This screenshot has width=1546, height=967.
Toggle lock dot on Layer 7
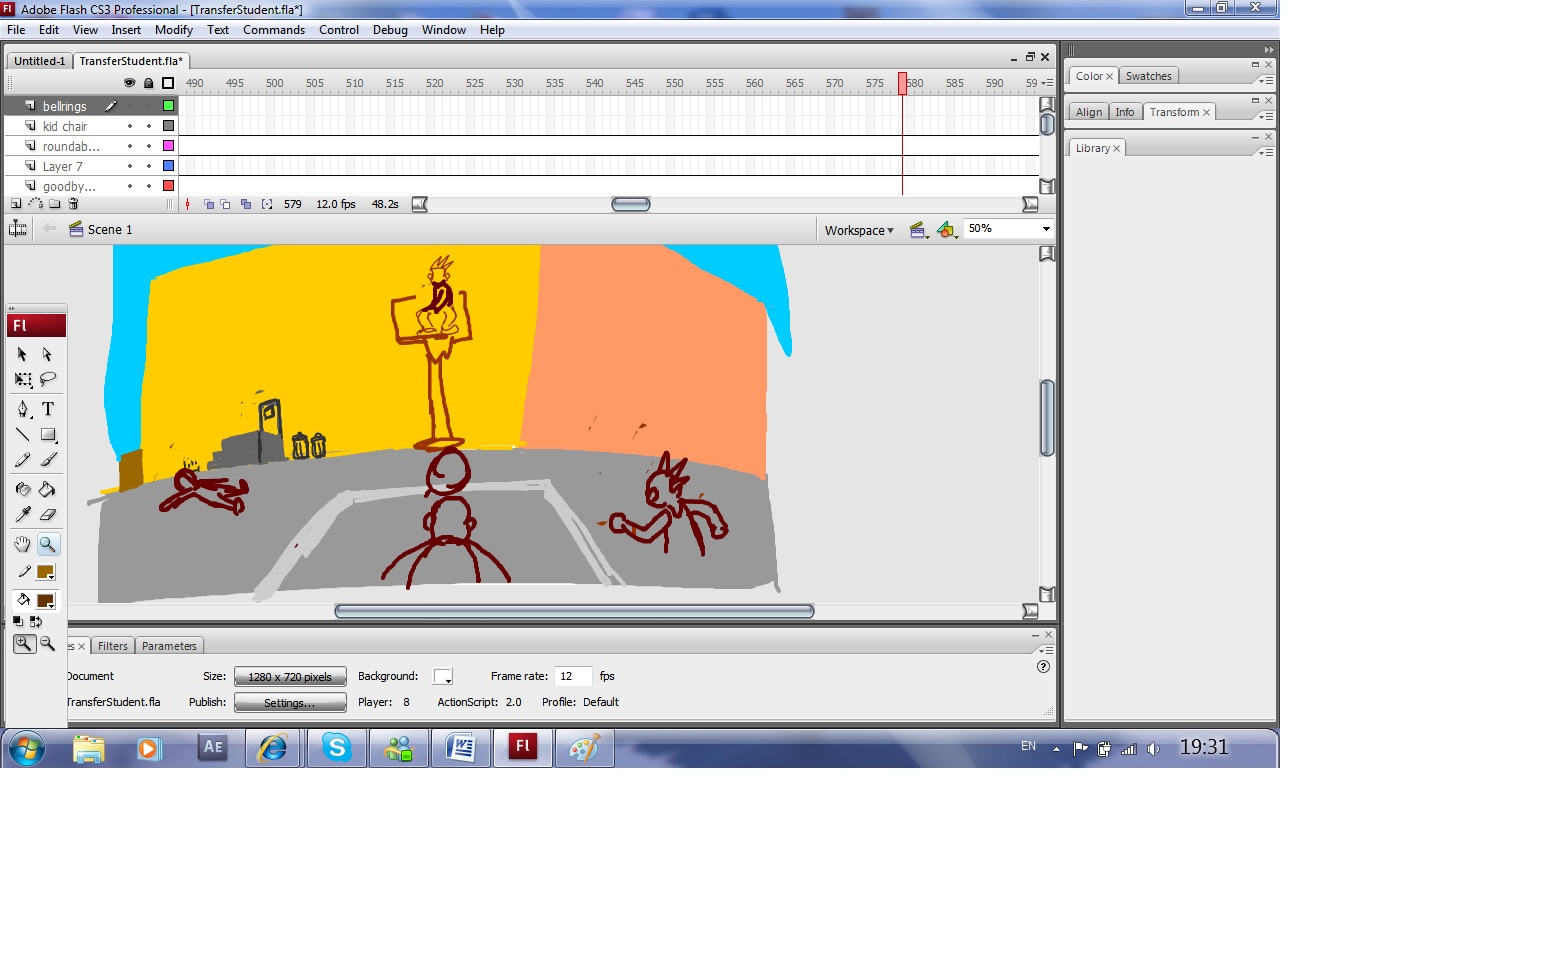pyautogui.click(x=149, y=166)
